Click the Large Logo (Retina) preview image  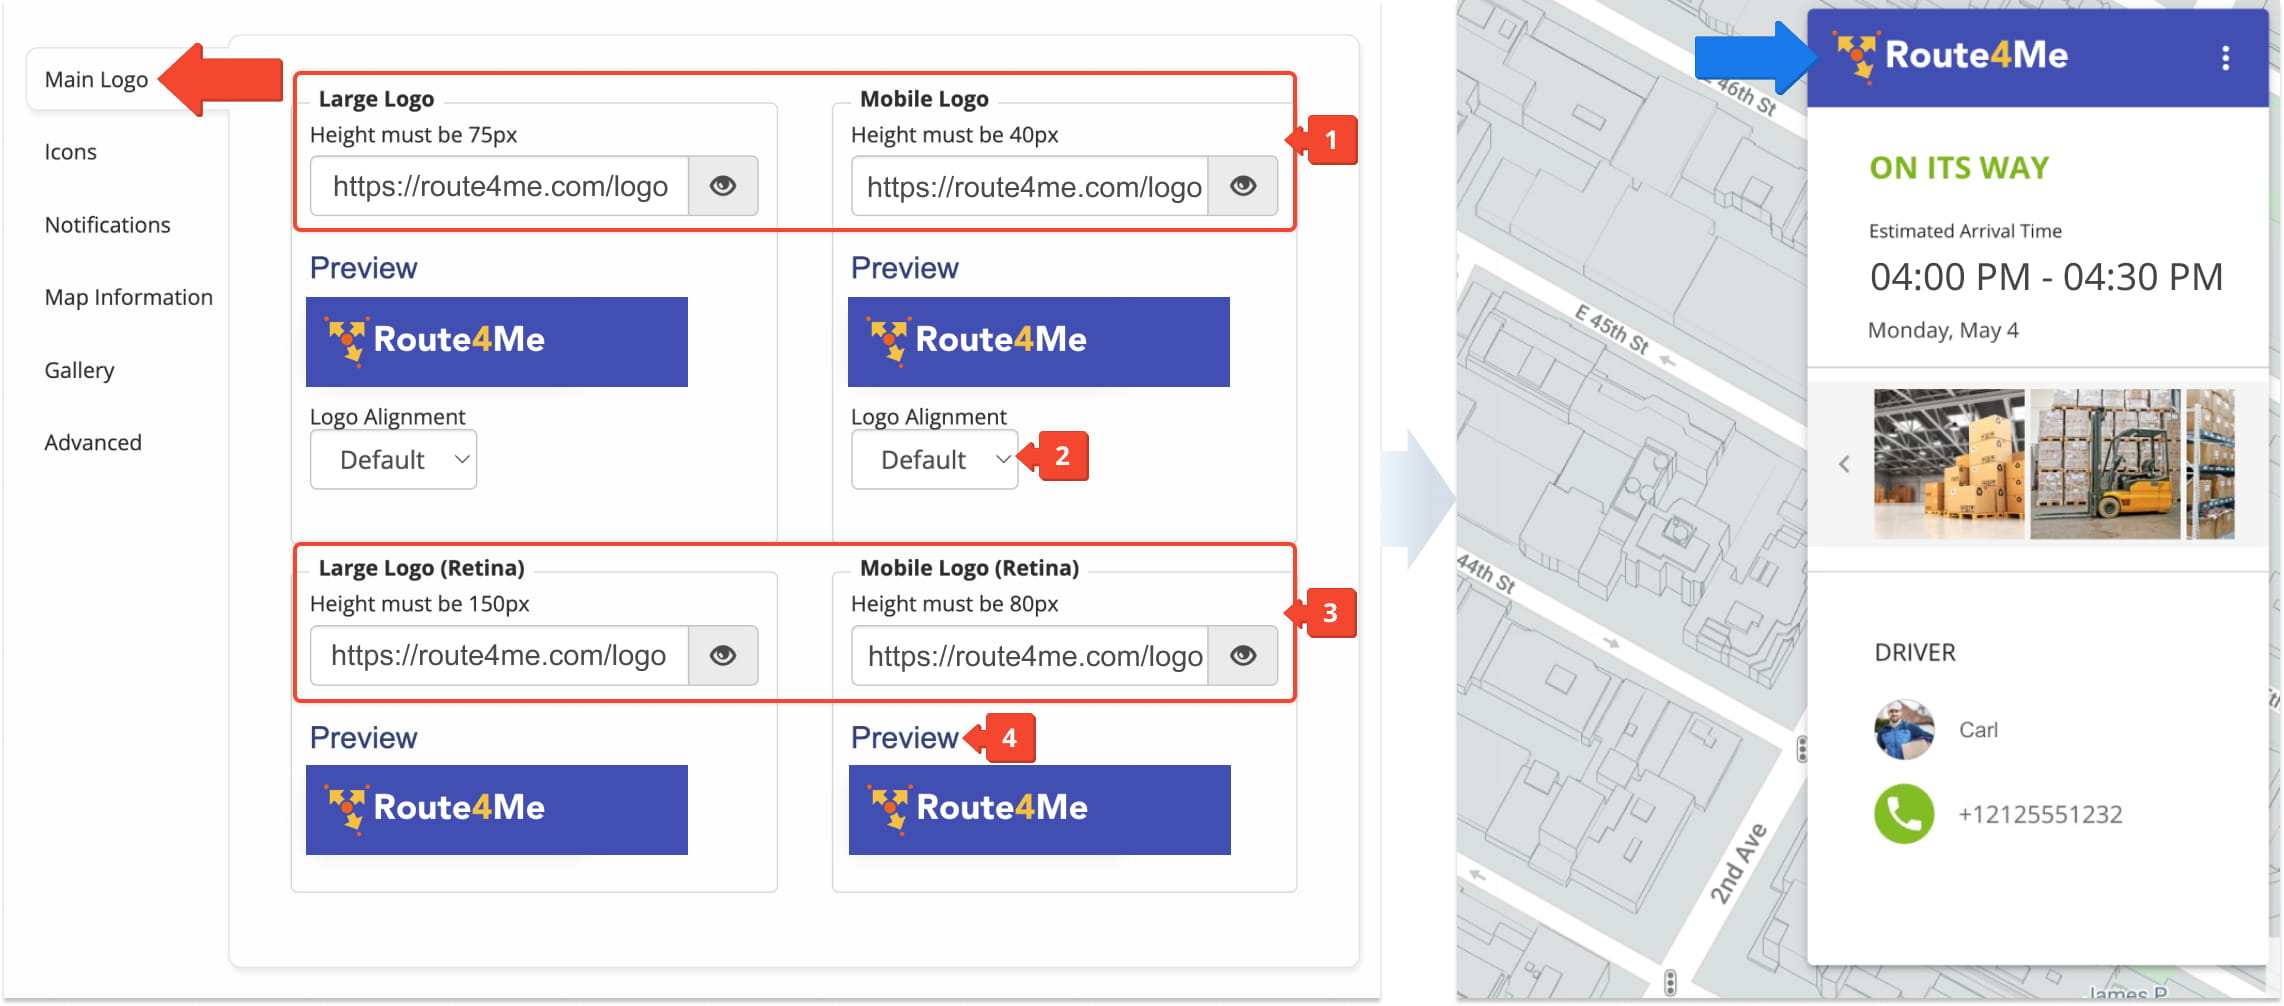[x=496, y=809]
